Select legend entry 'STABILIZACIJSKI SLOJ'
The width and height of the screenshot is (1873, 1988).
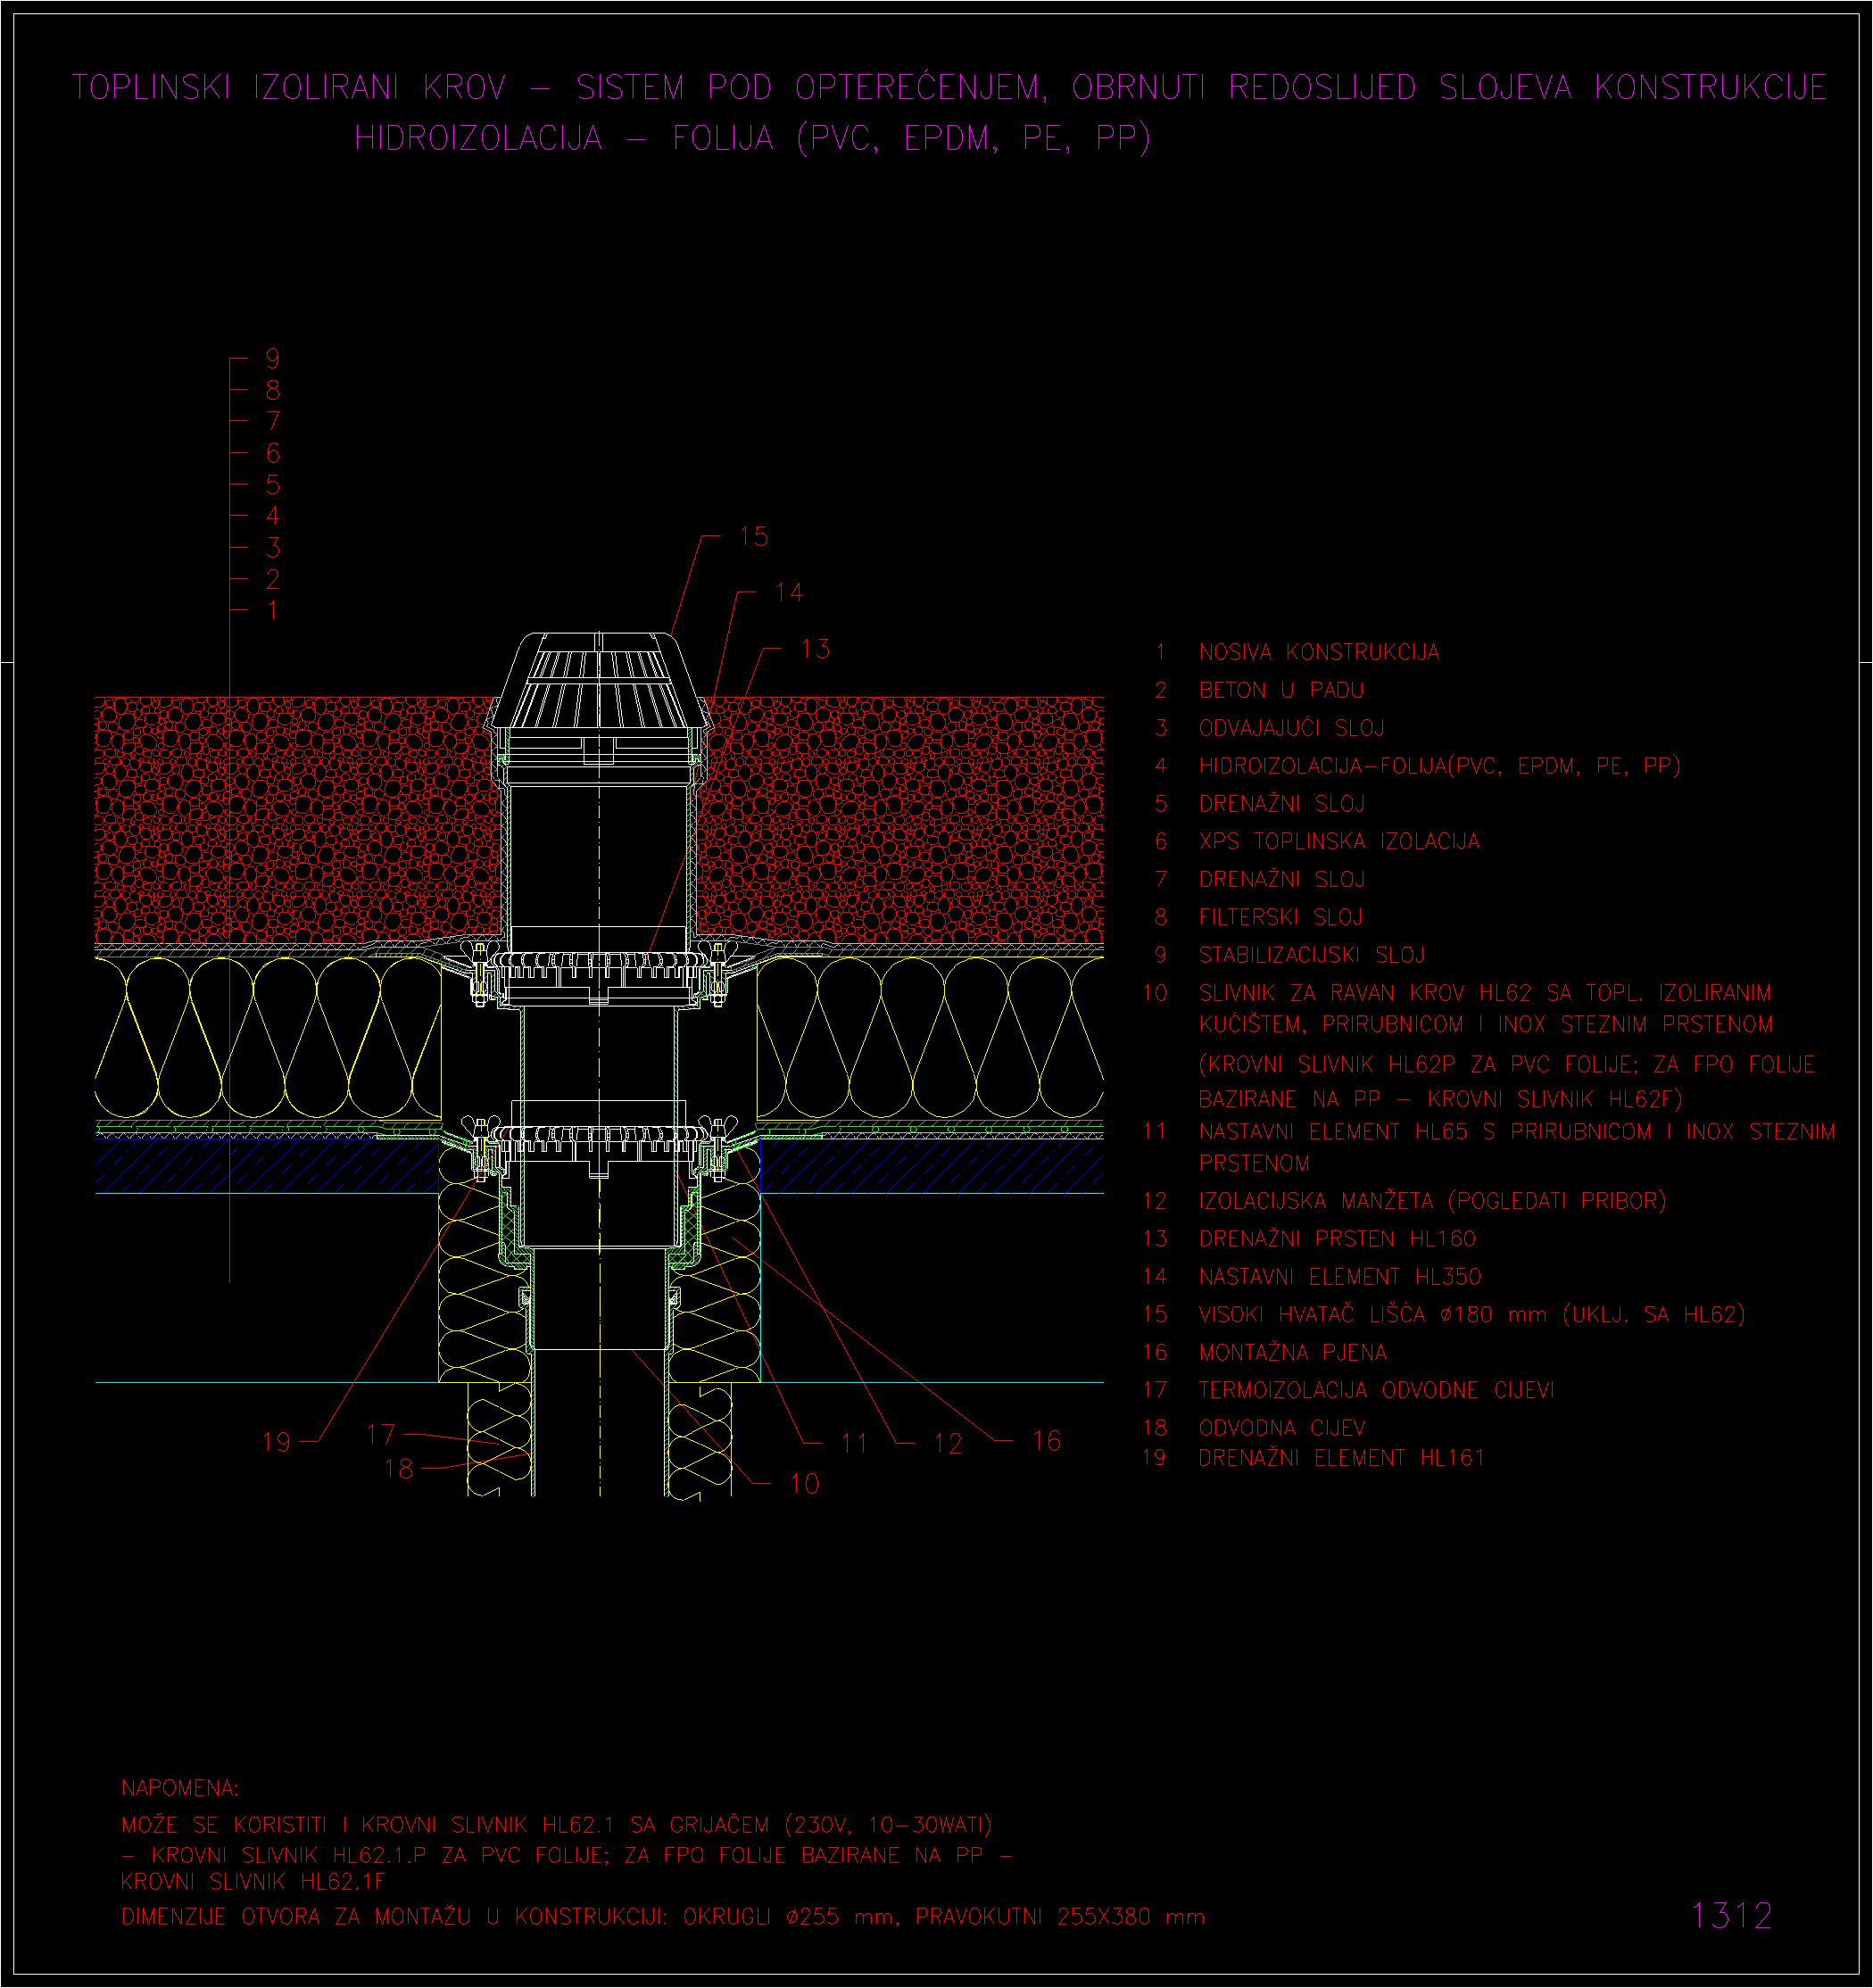1311,956
